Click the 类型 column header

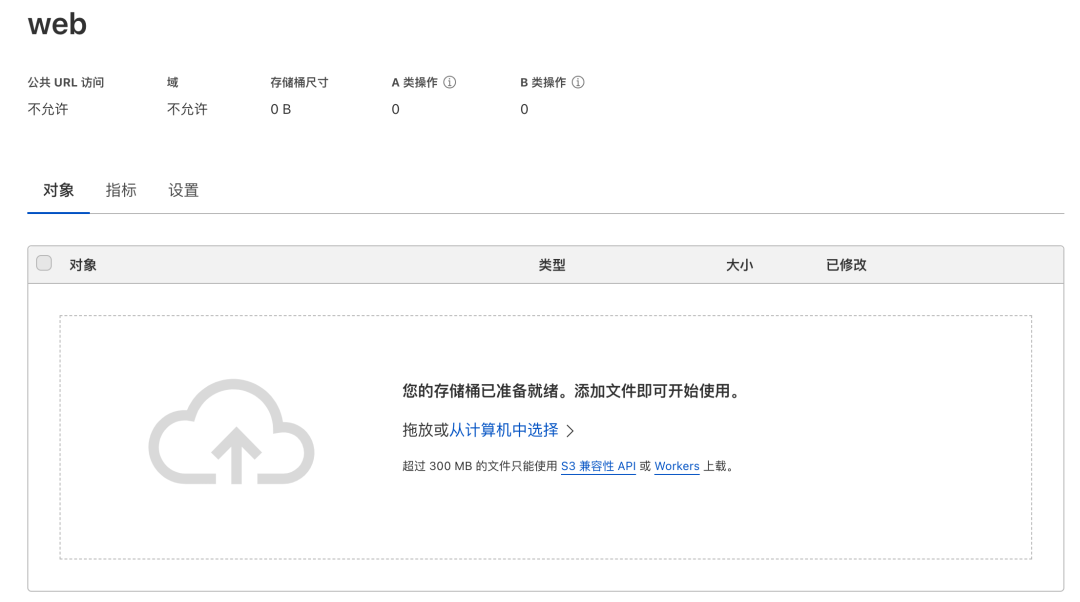[x=552, y=265]
